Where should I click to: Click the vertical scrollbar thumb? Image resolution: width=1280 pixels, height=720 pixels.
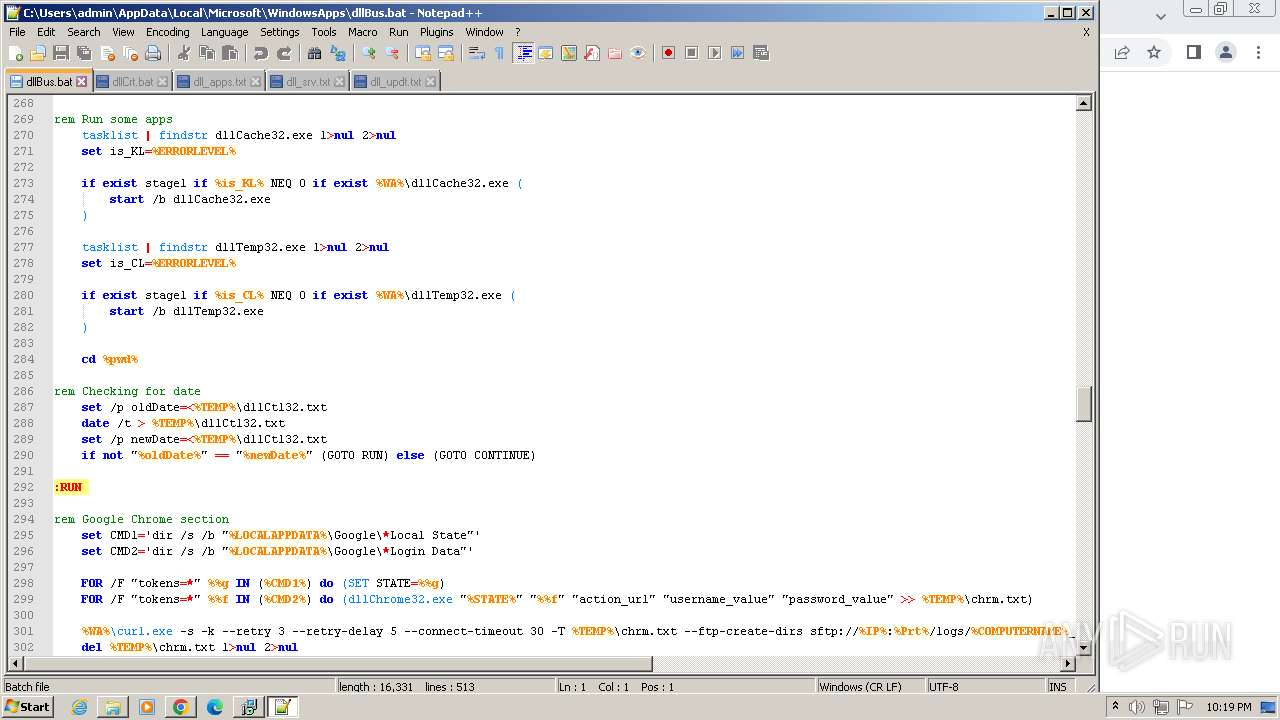point(1083,404)
